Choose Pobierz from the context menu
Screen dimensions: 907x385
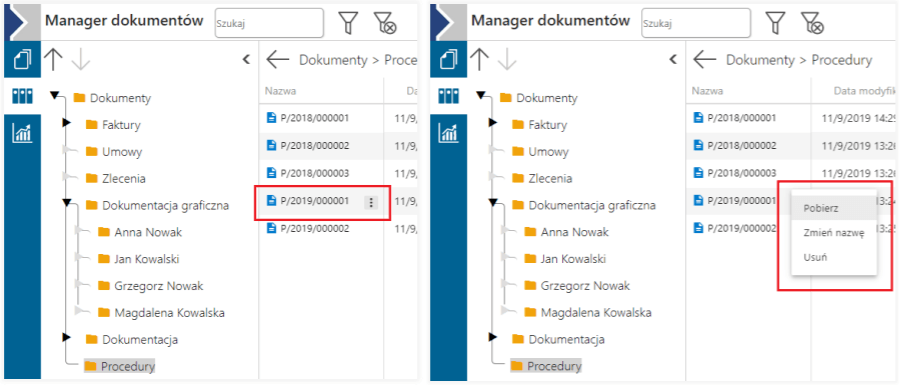(834, 209)
